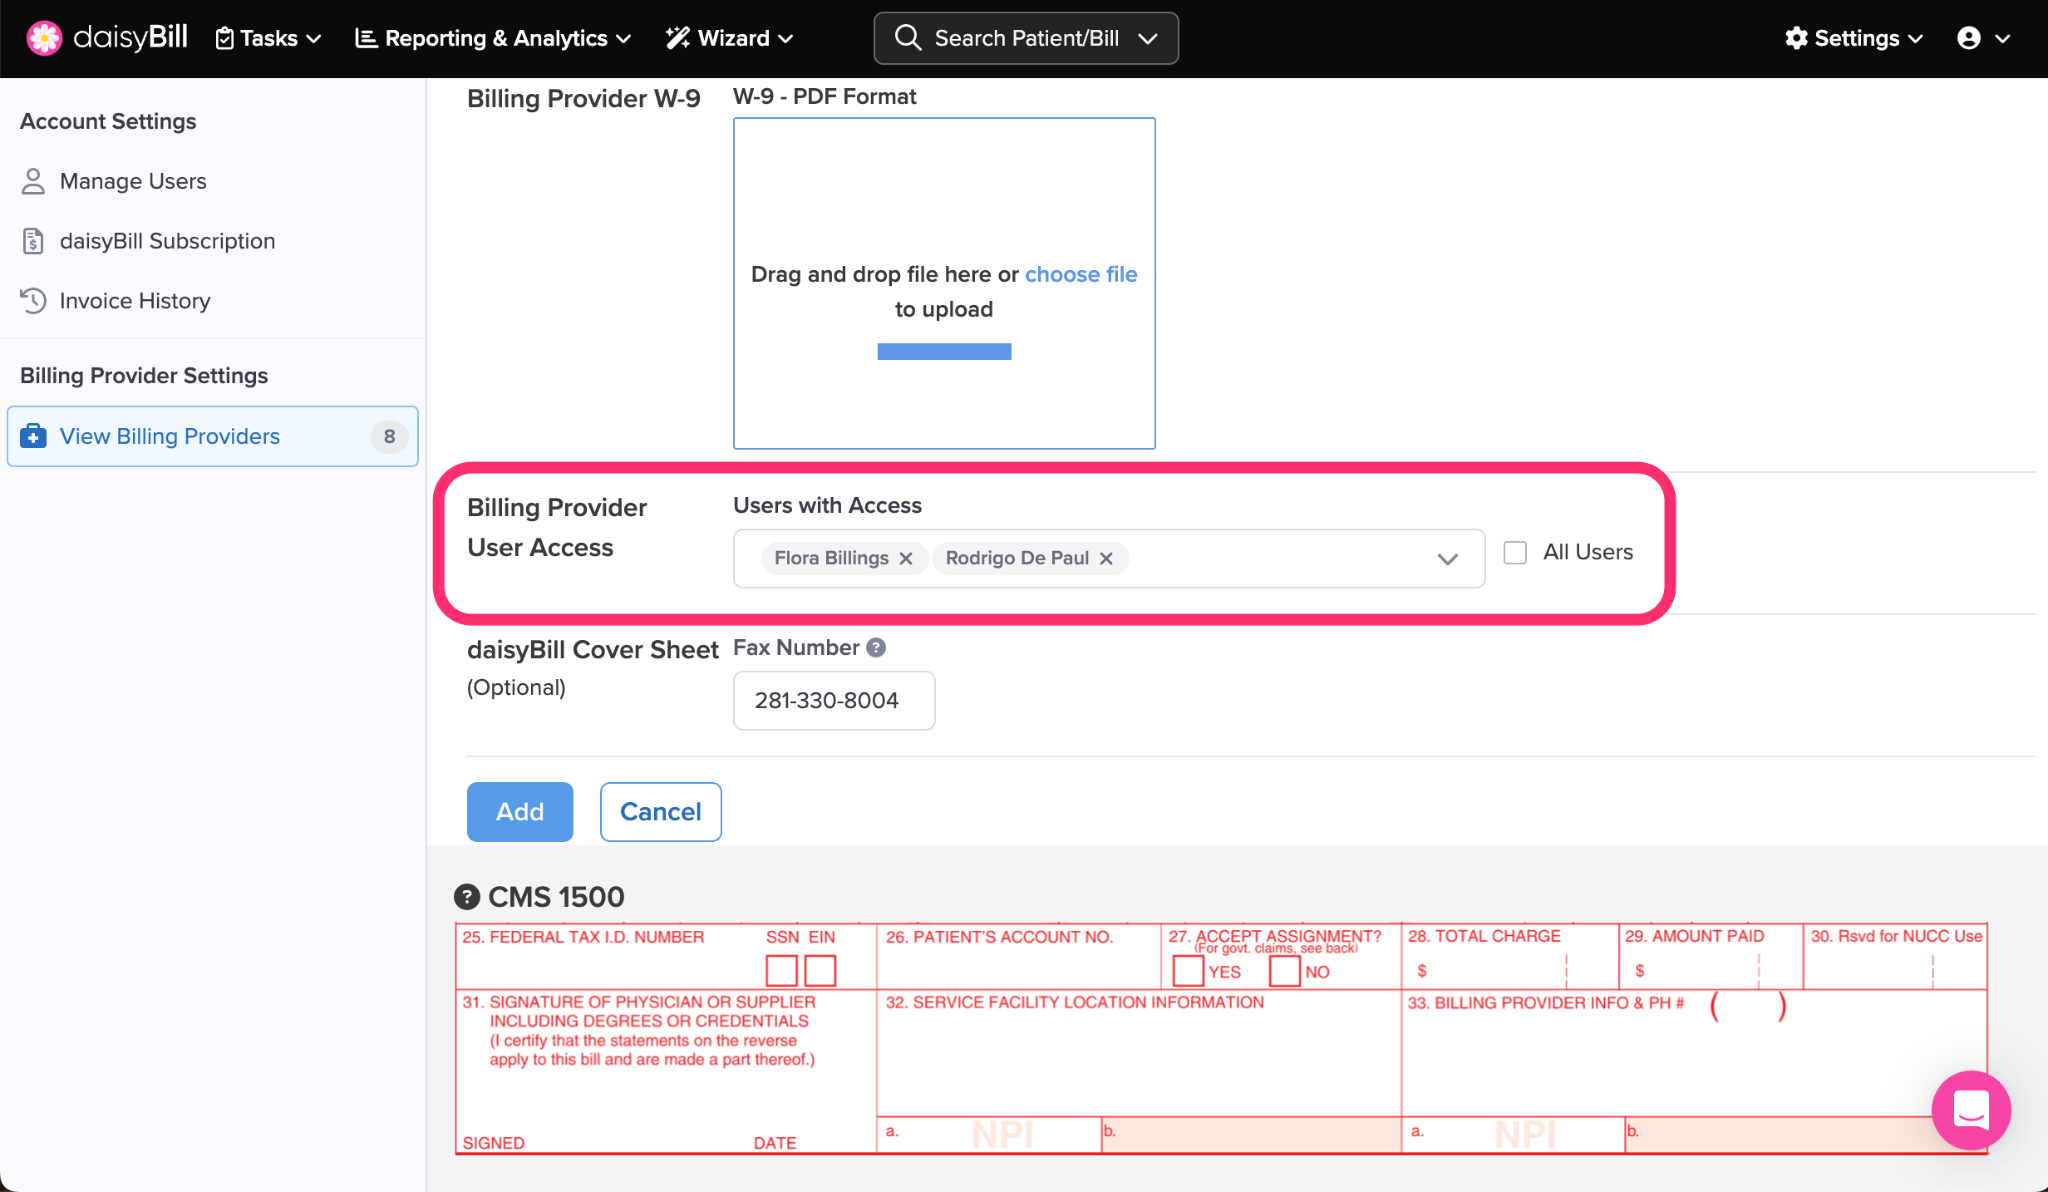Open the user account profile icon
The height and width of the screenshot is (1192, 2048).
tap(1969, 38)
